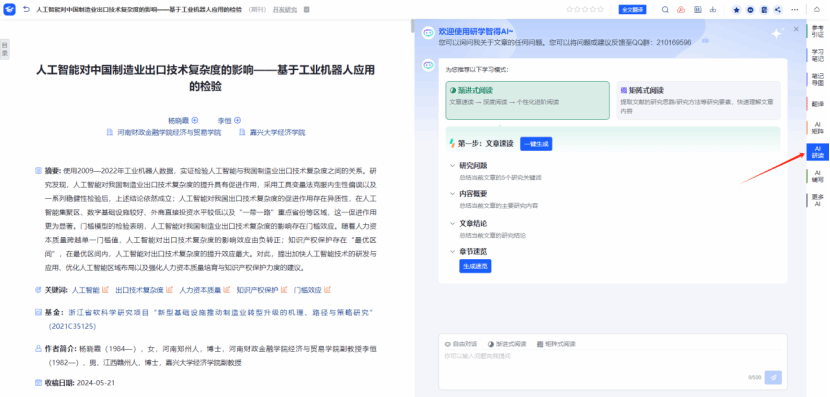Open the trend chart icon after 门槛效应
This screenshot has width=830, height=397.
[x=328, y=290]
